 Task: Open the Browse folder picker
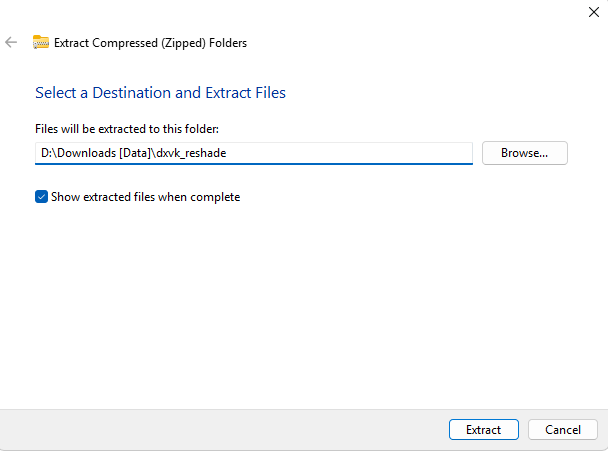pyautogui.click(x=524, y=153)
